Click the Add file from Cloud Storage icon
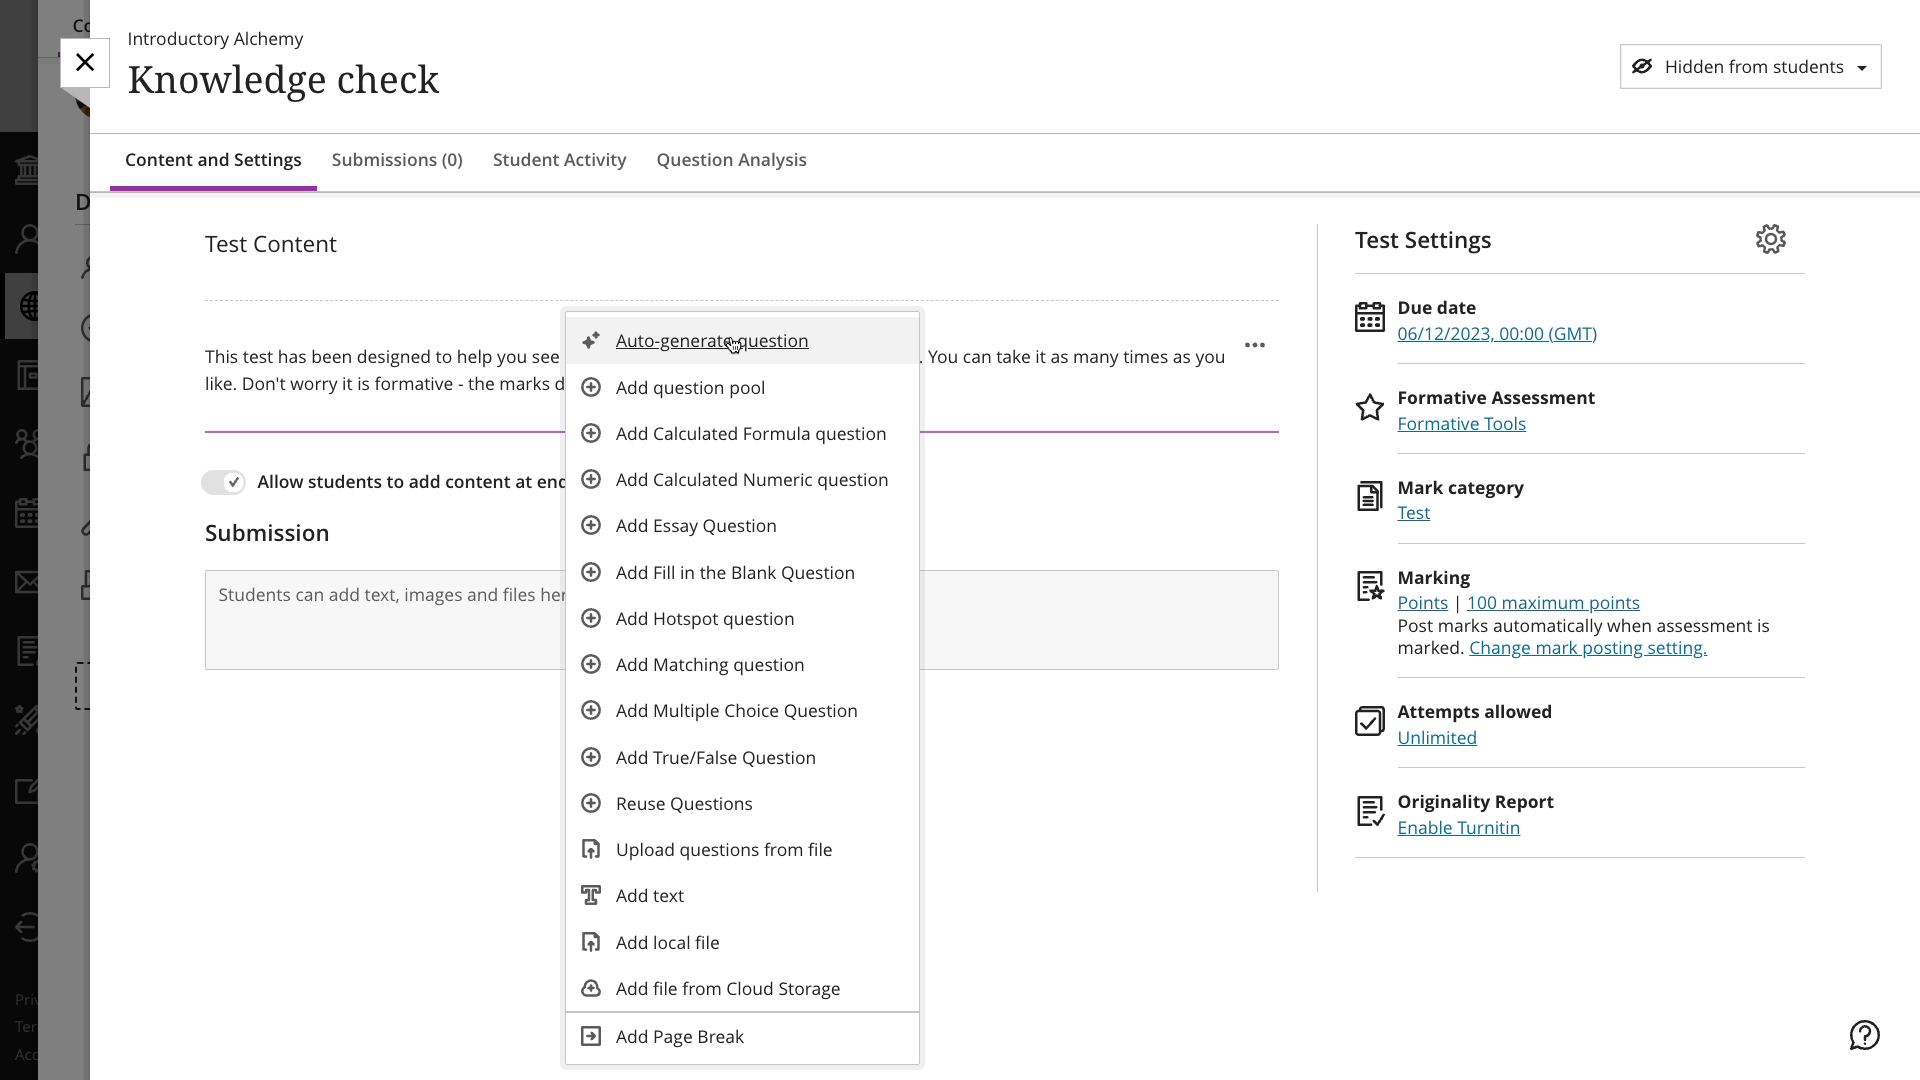The image size is (1920, 1080). coord(591,989)
